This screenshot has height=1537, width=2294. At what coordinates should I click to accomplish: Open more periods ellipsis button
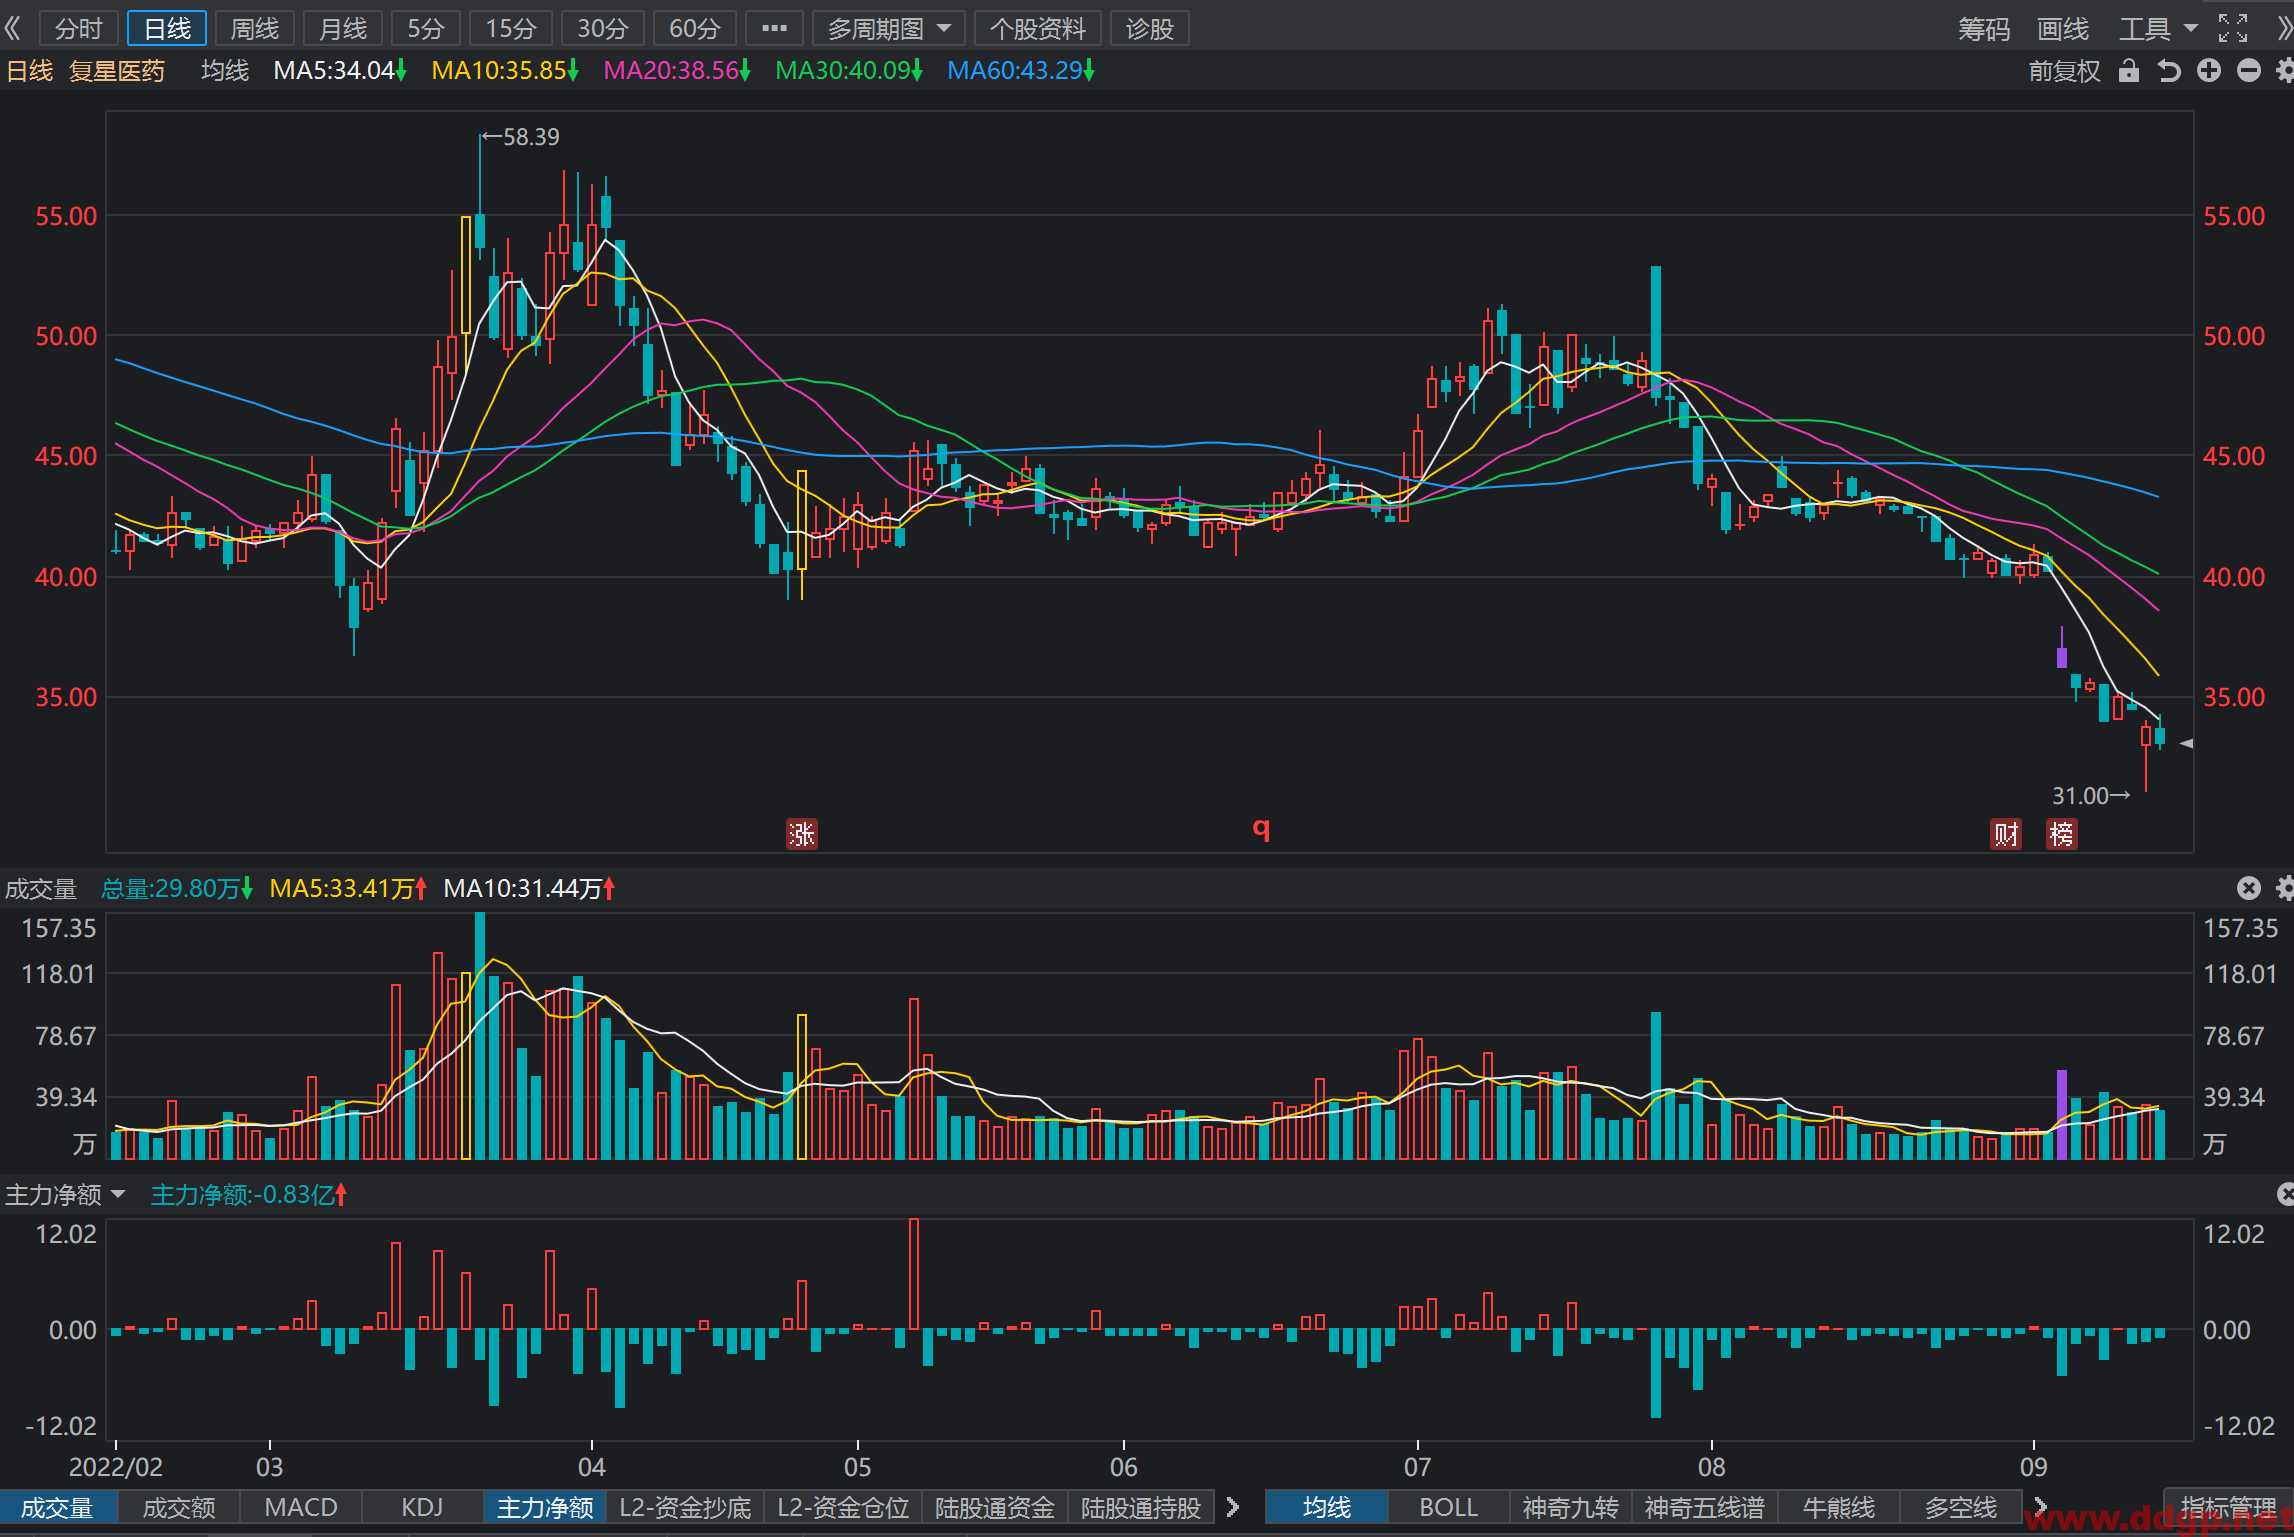(x=774, y=28)
